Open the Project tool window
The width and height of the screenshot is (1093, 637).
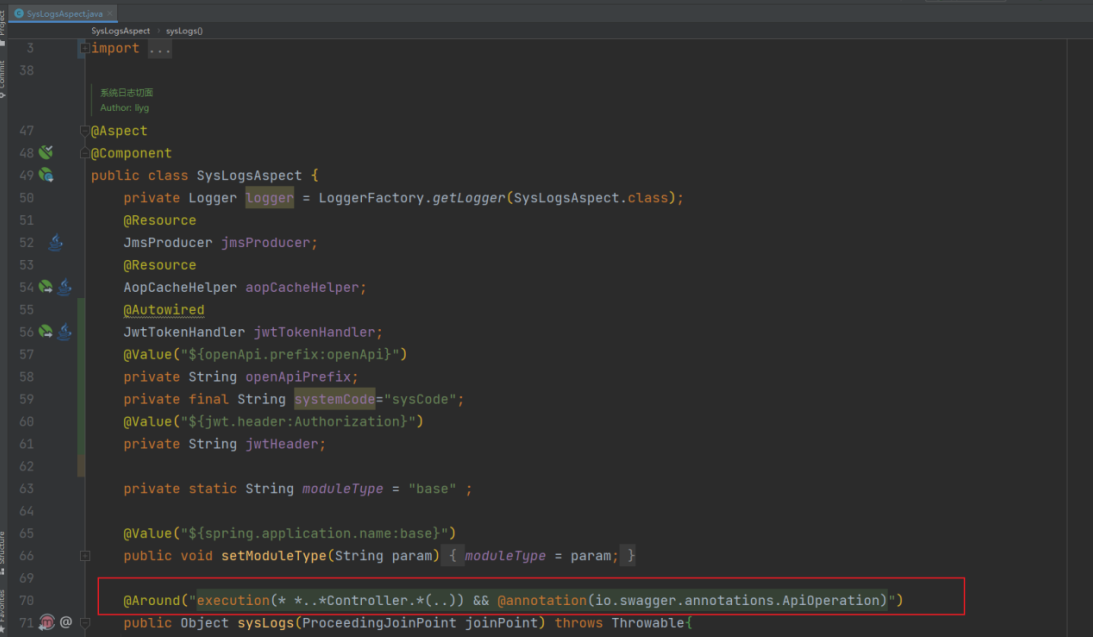(3, 22)
